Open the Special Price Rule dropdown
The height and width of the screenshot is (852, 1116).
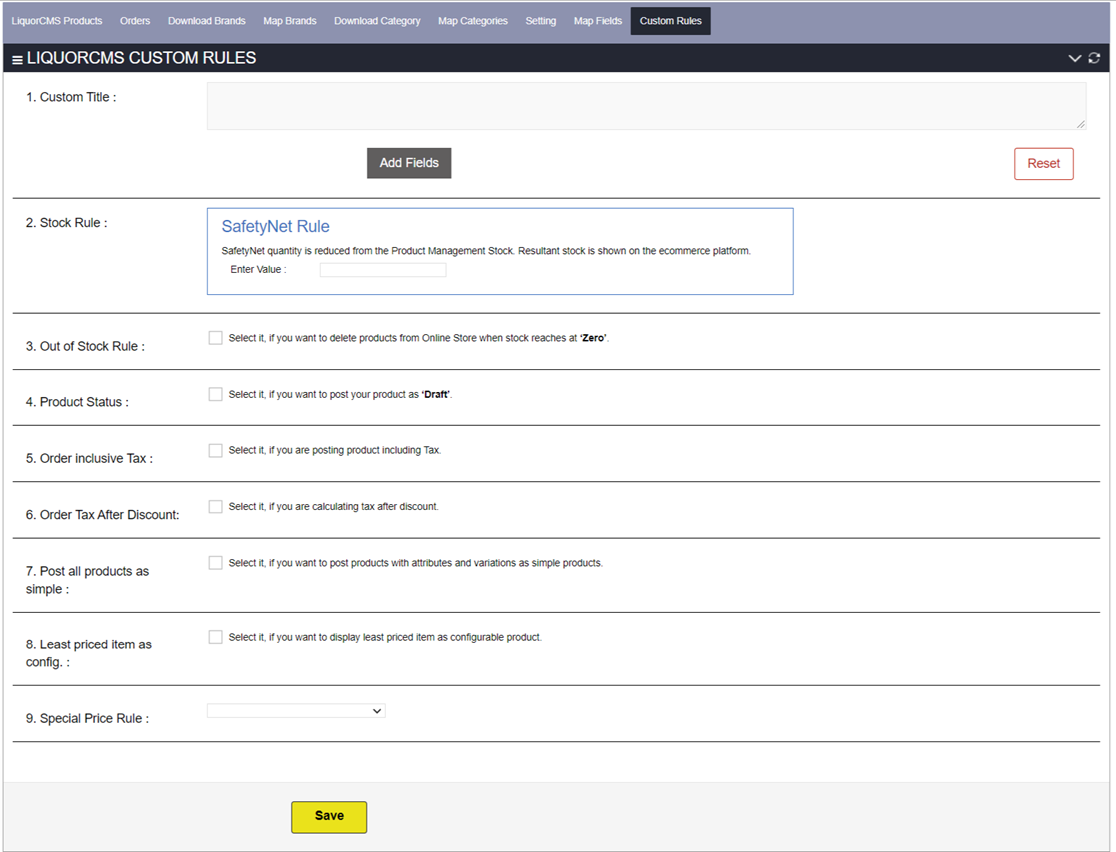pyautogui.click(x=296, y=710)
